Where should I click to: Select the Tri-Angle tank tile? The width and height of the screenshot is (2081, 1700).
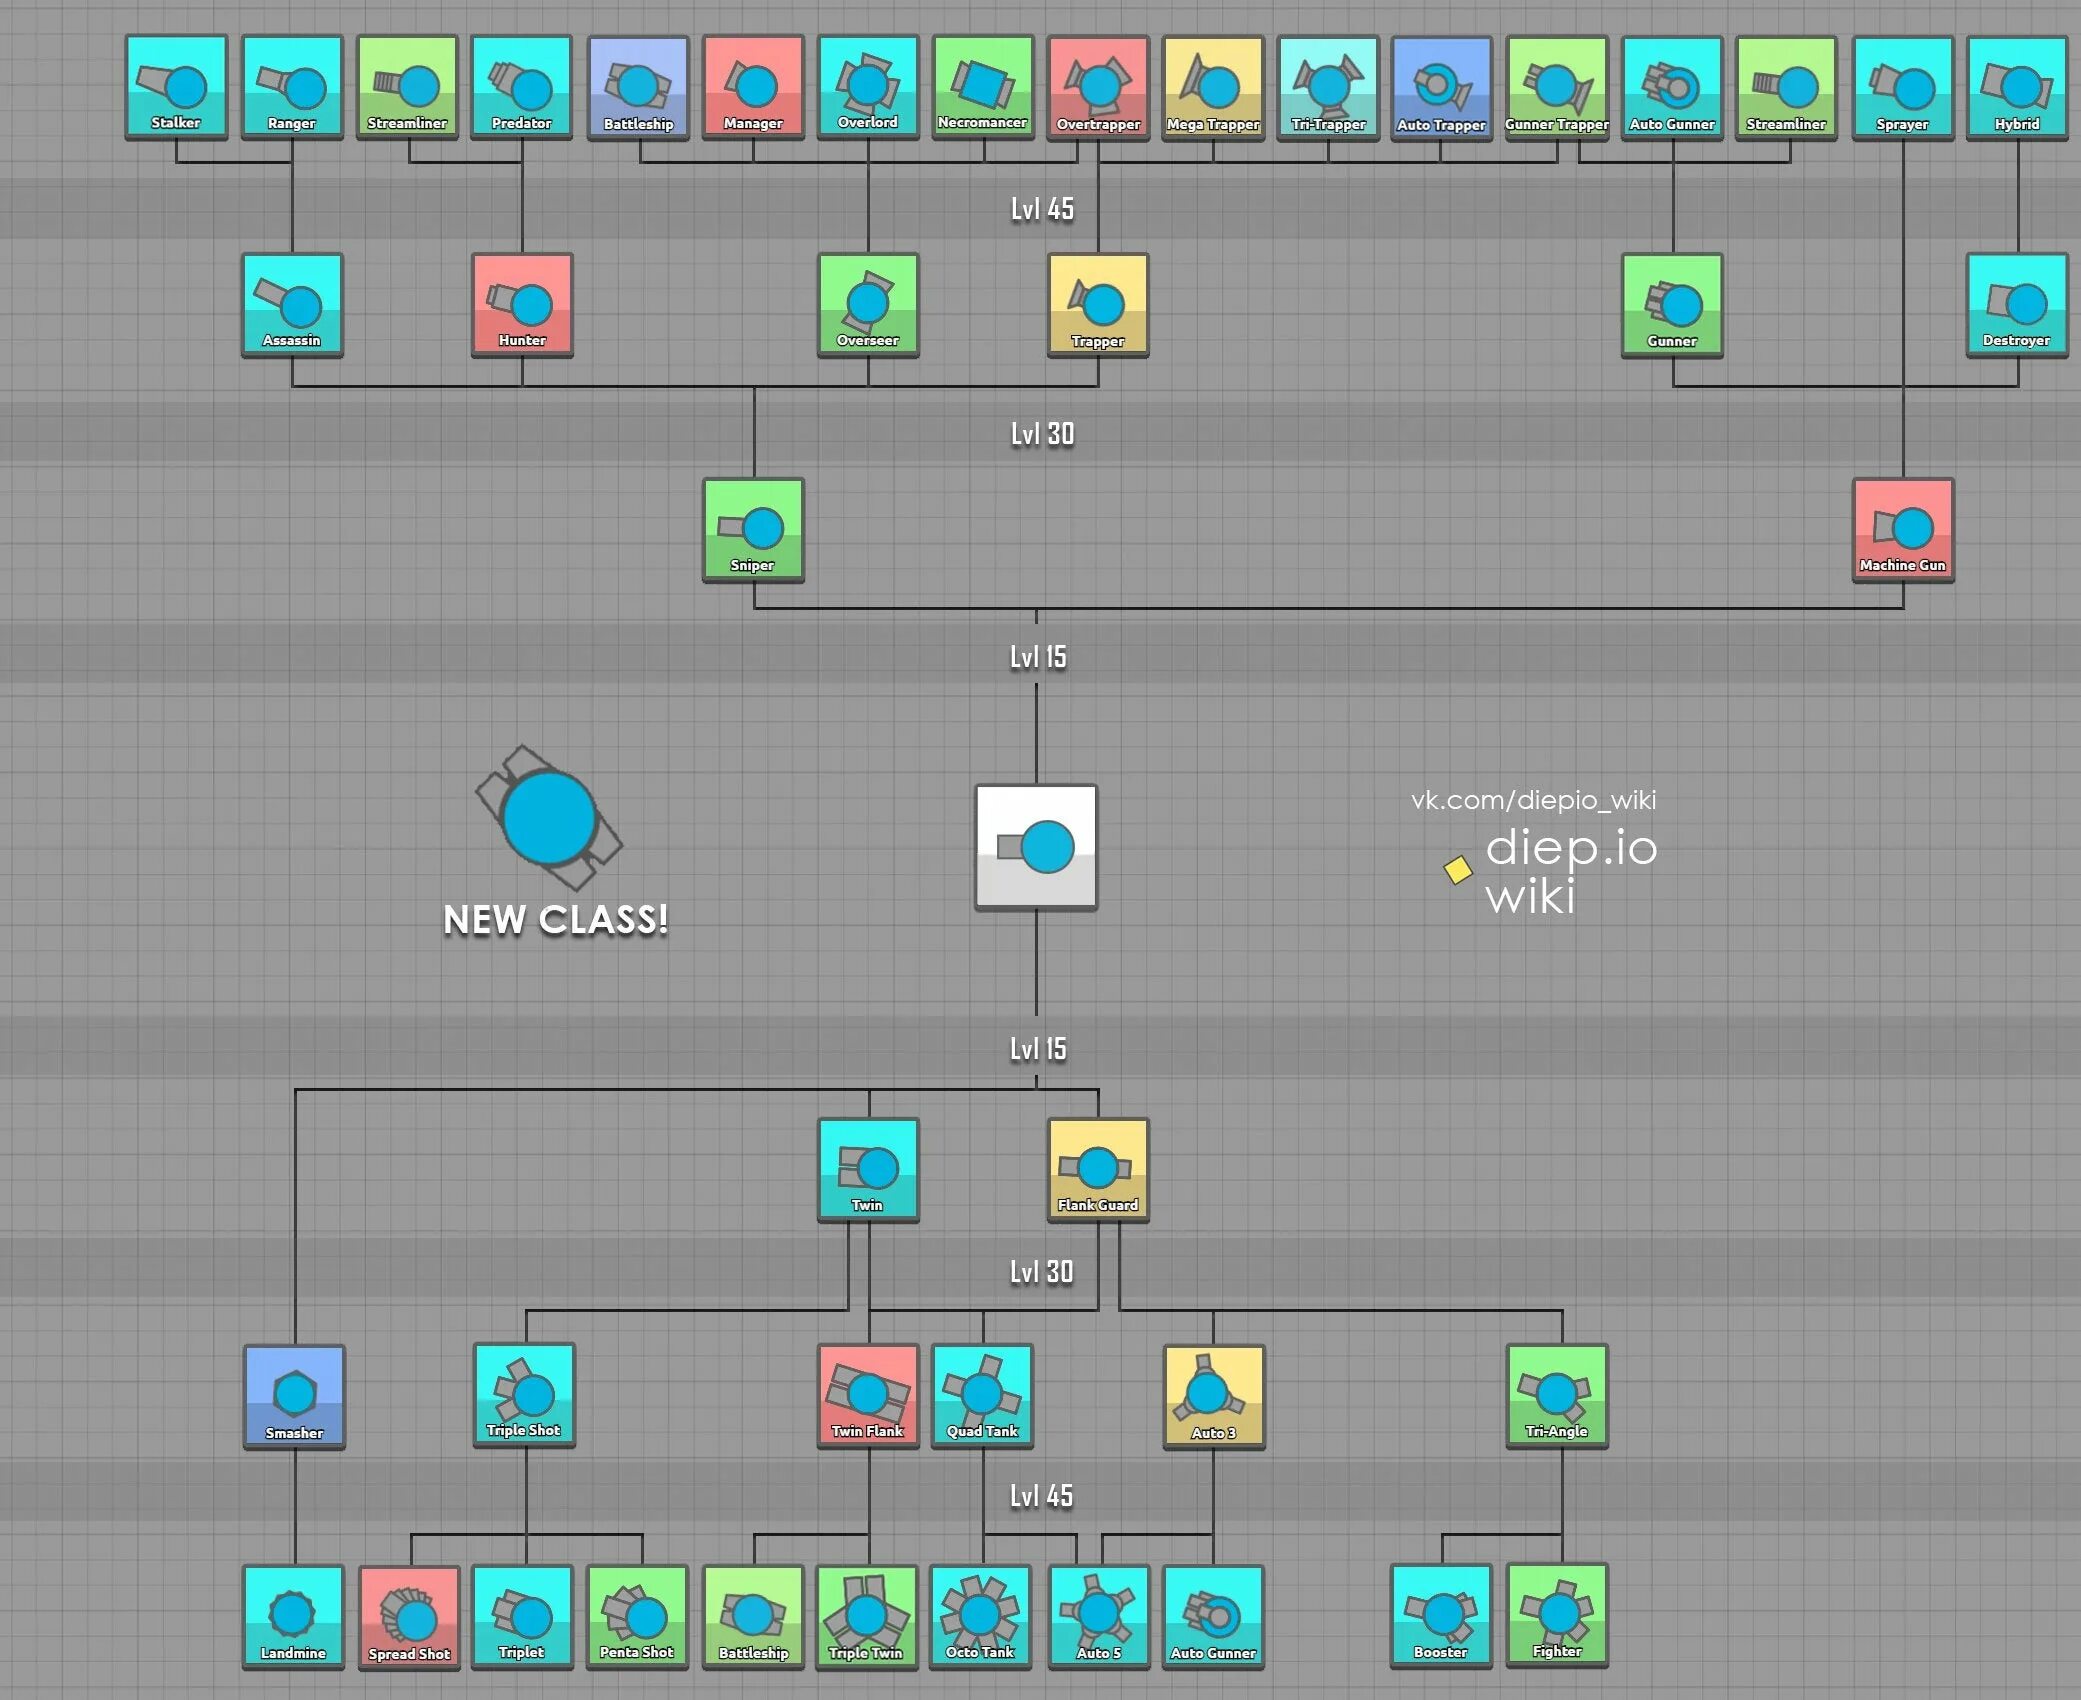1557,1396
